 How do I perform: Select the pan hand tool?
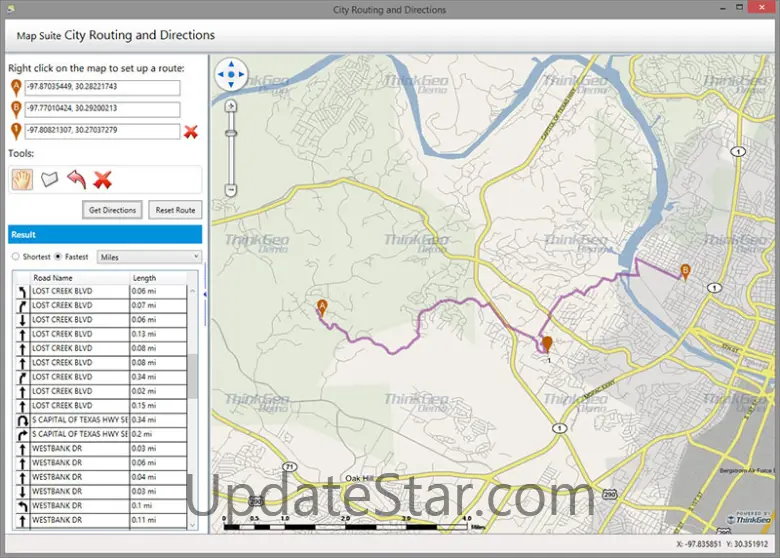pos(22,180)
